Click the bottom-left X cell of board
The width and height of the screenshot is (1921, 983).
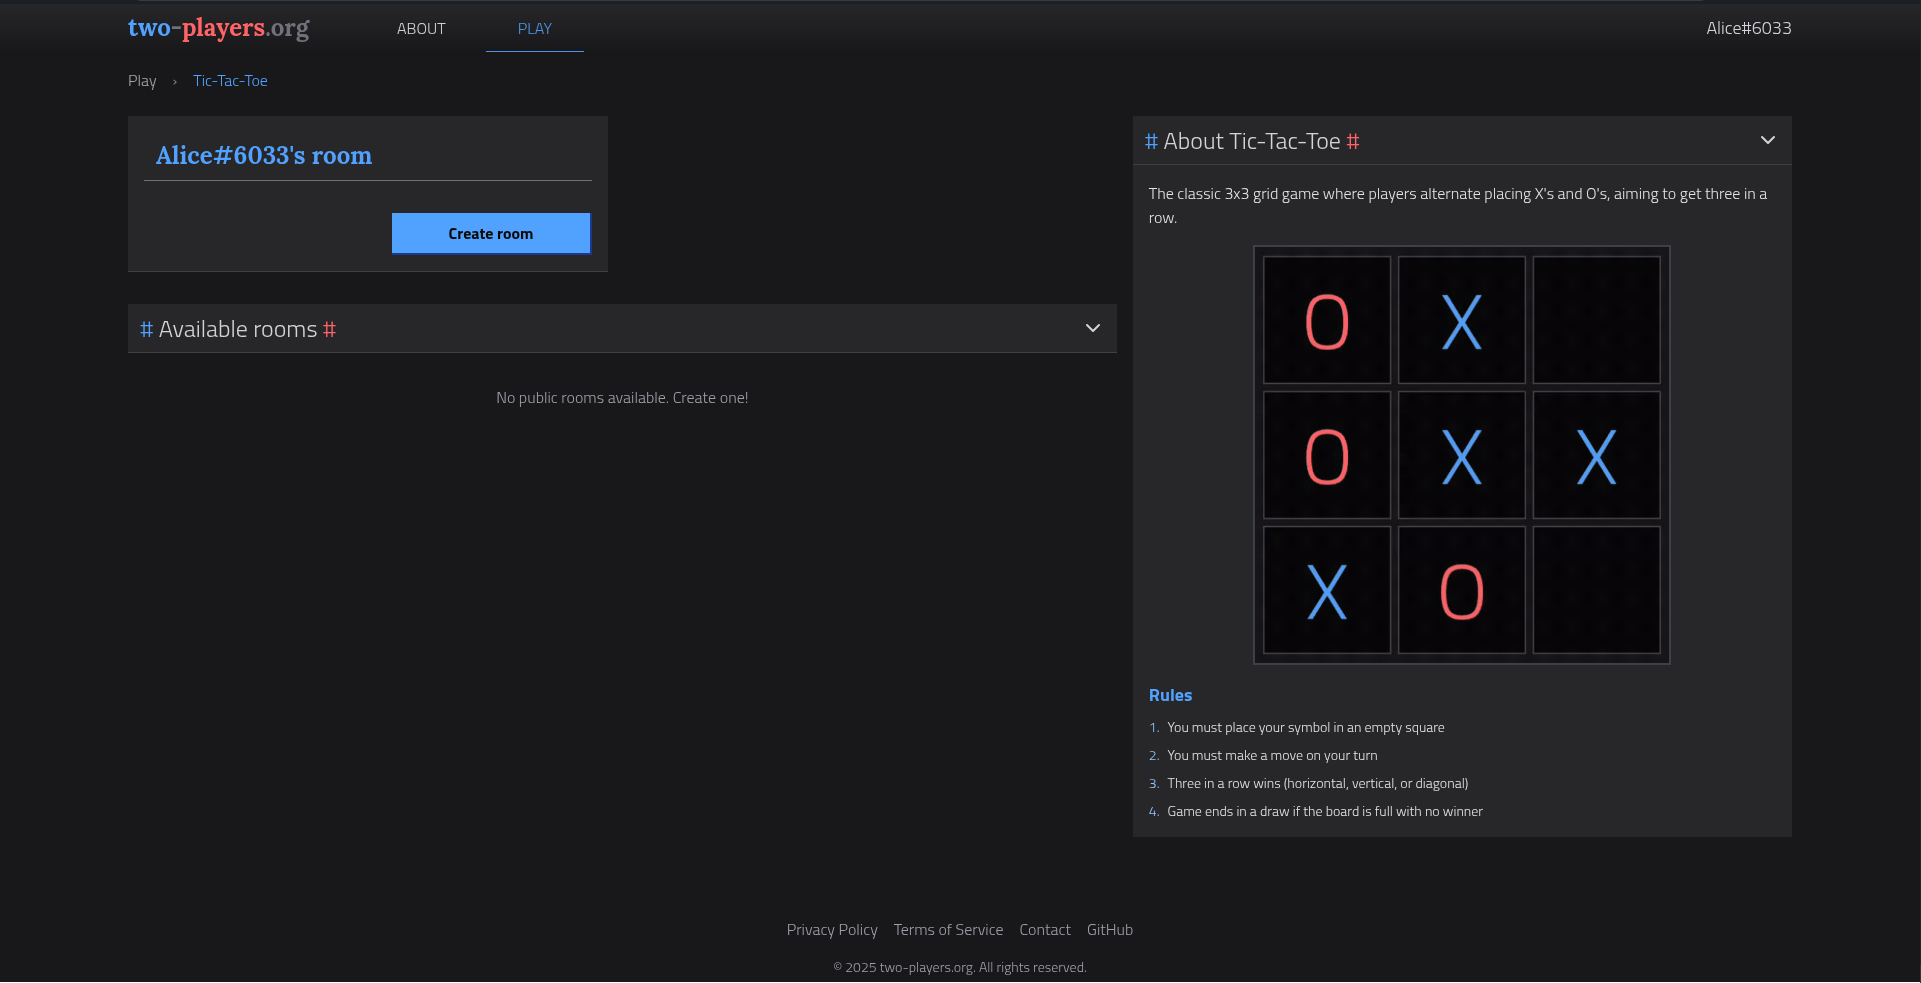tap(1326, 590)
